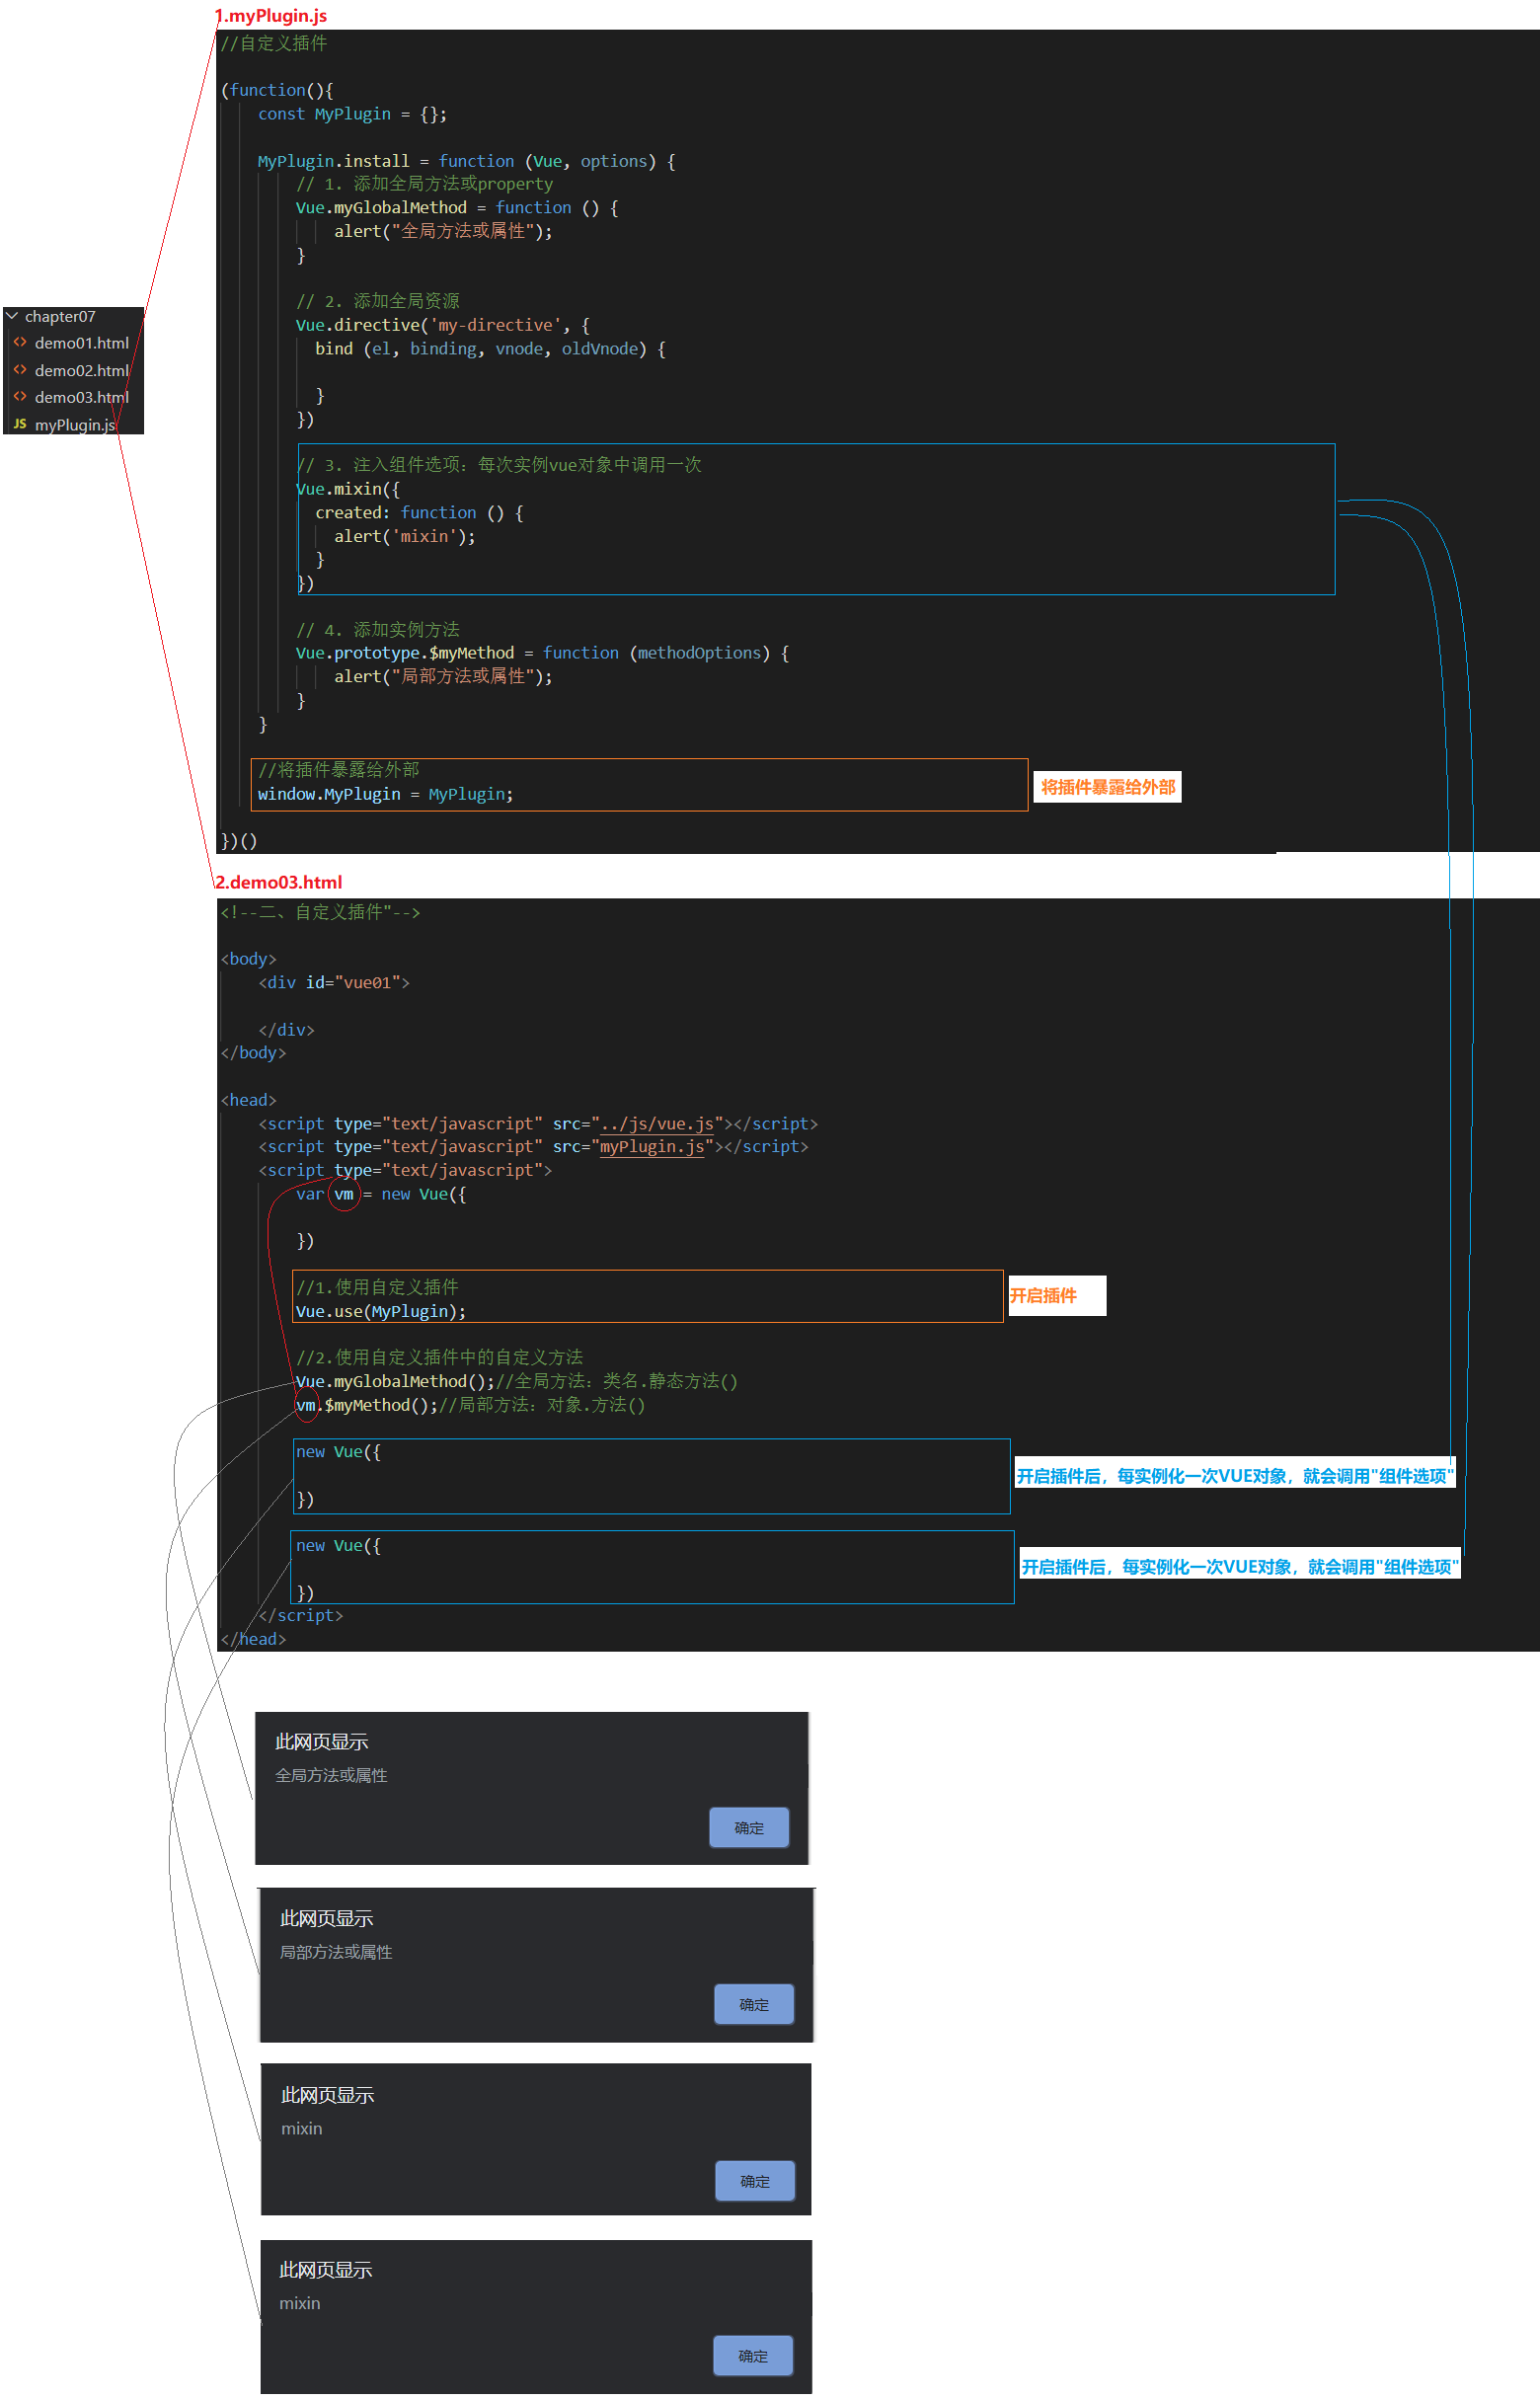Screen dimensions: 1540x2400
Task: Click the alert('mixin') code line
Action: (x=404, y=536)
